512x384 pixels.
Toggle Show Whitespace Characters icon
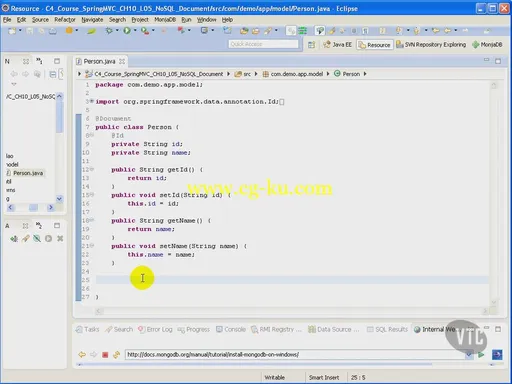coord(365,31)
